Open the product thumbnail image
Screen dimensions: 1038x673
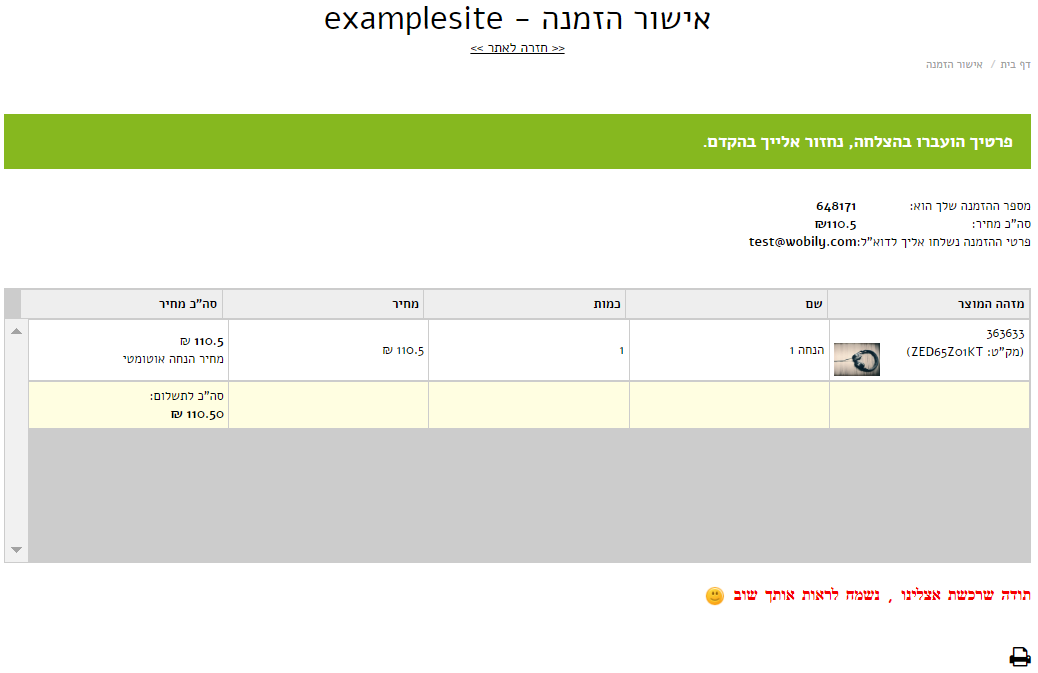pyautogui.click(x=857, y=359)
